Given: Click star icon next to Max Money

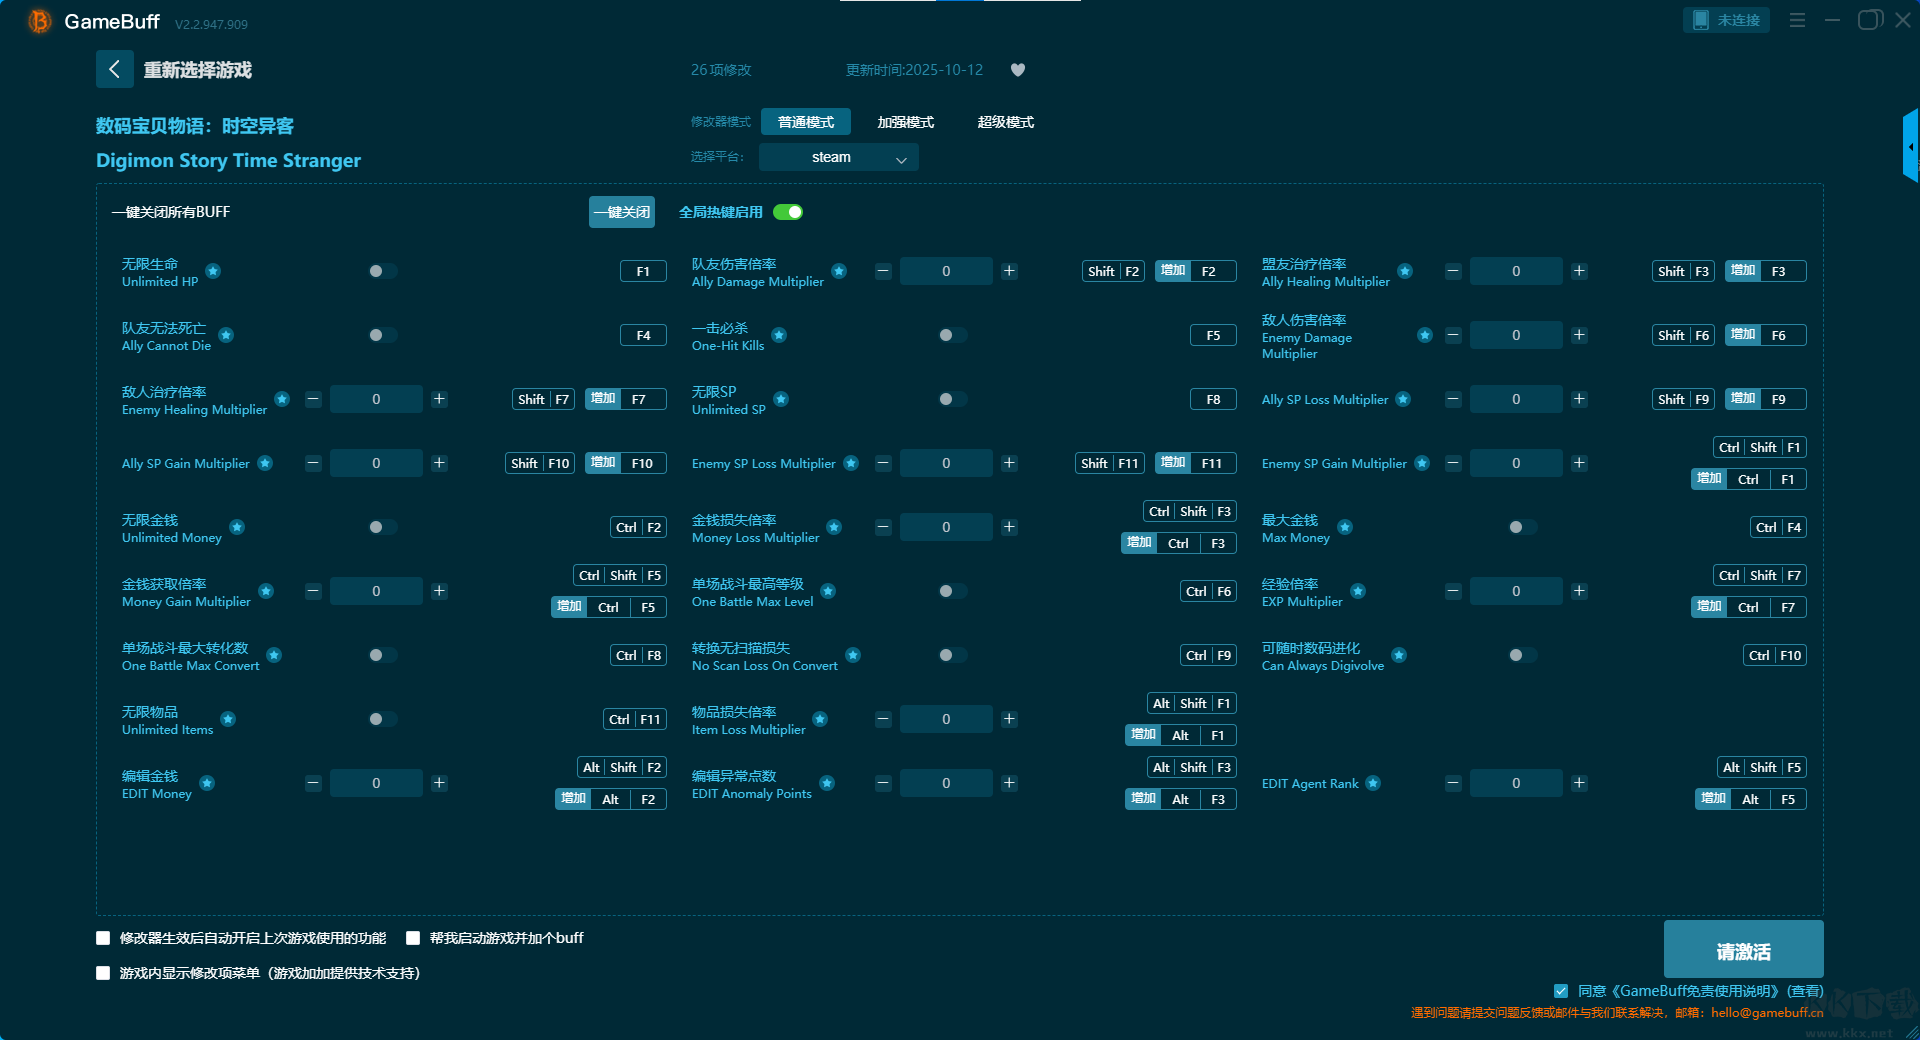Looking at the screenshot, I should point(1345,527).
